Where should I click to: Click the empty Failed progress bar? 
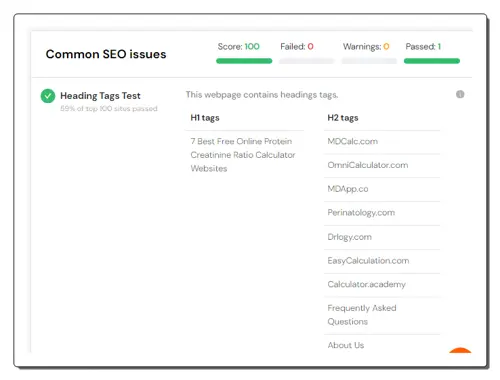click(306, 61)
